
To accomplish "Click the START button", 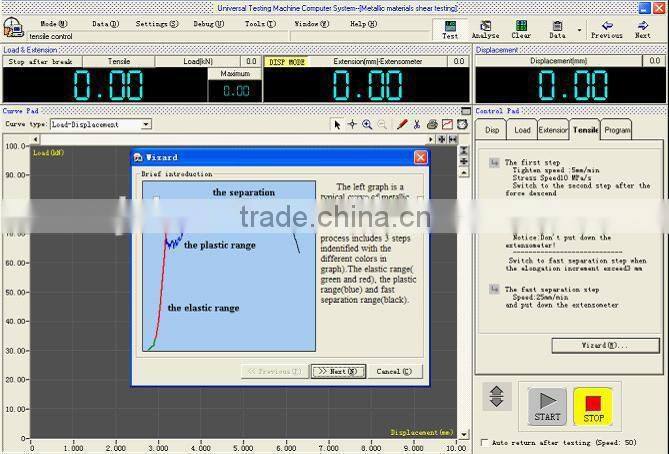I will coord(547,406).
